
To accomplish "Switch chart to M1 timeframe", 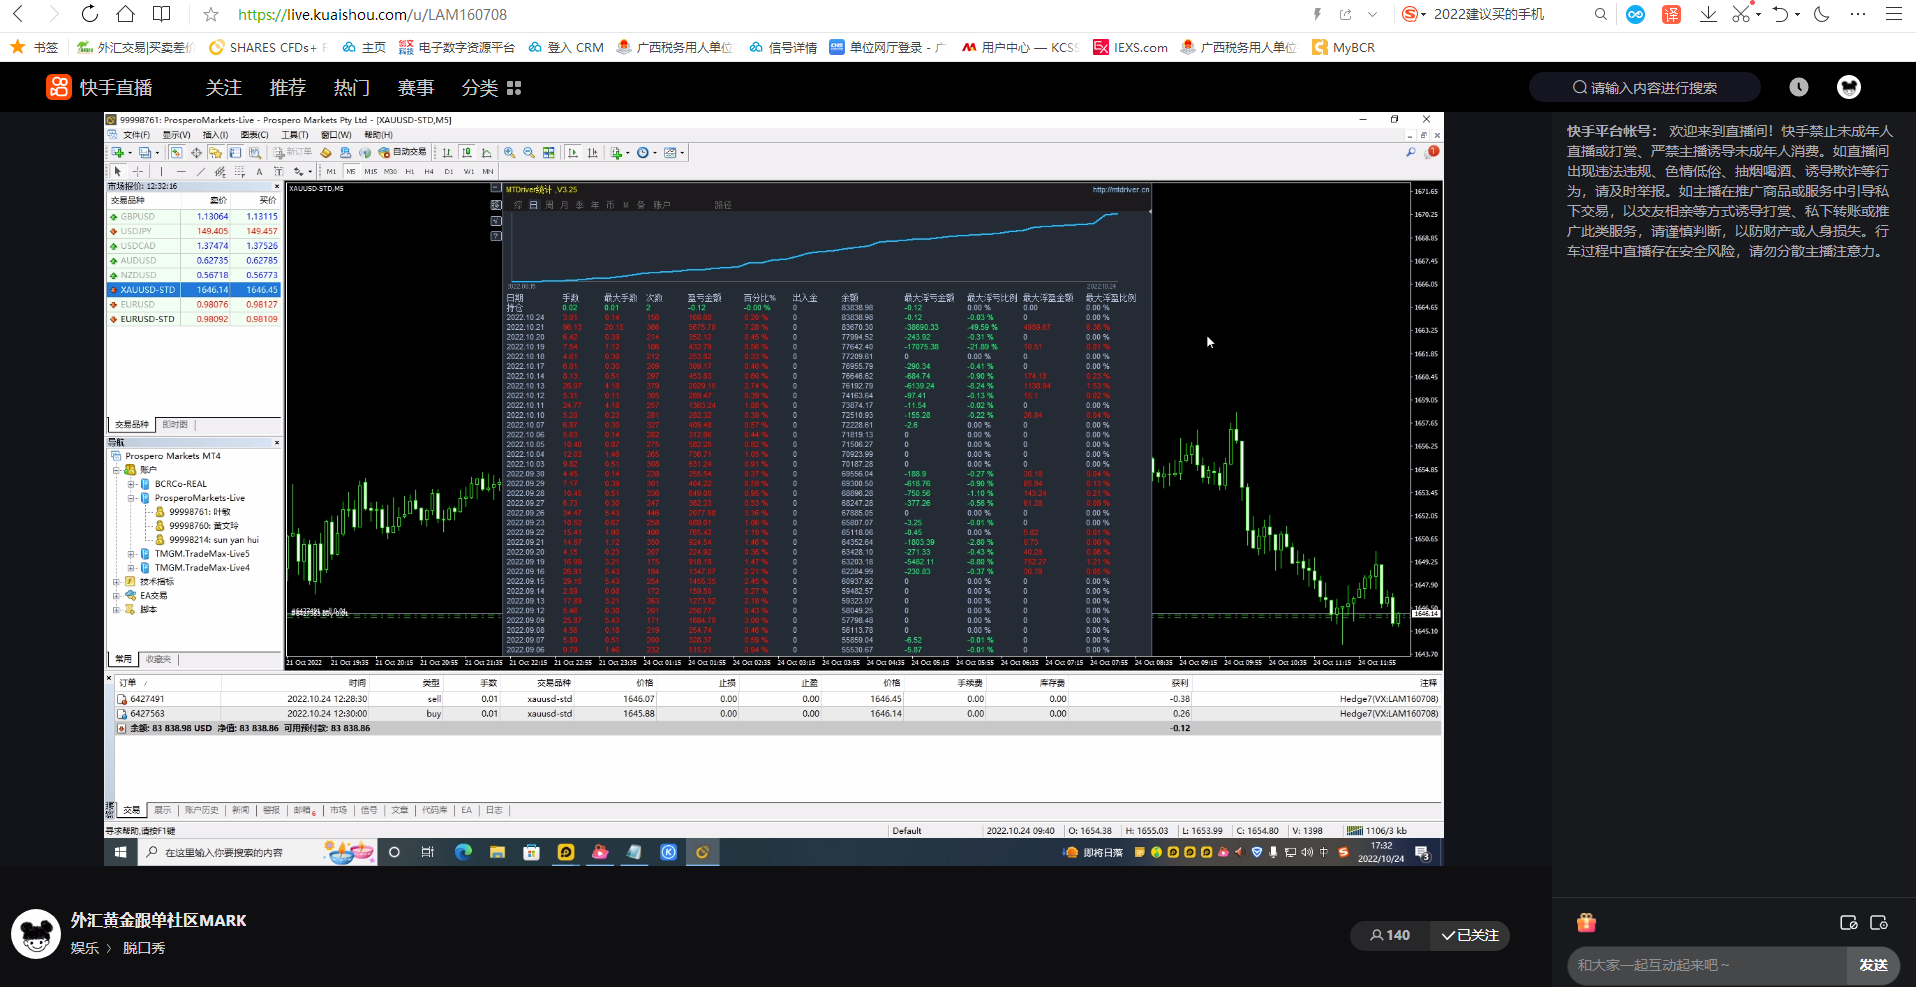I will click(x=332, y=172).
